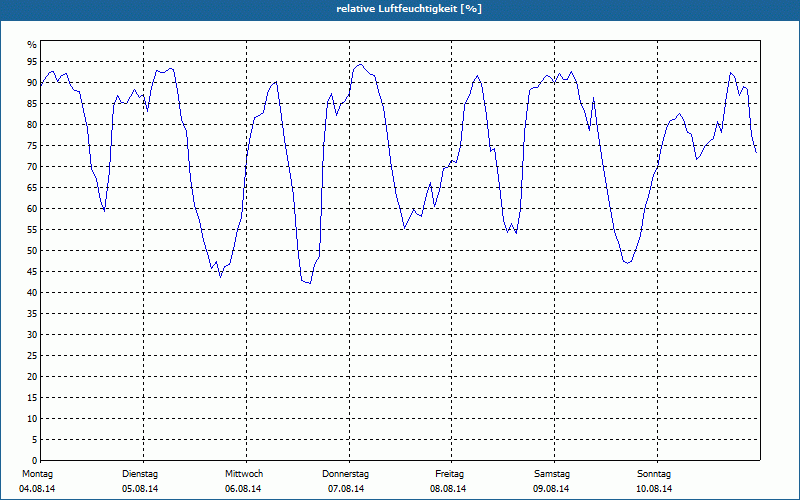Screen dimensions: 800x500
Task: Click the y-axis value 15
Action: (32, 397)
